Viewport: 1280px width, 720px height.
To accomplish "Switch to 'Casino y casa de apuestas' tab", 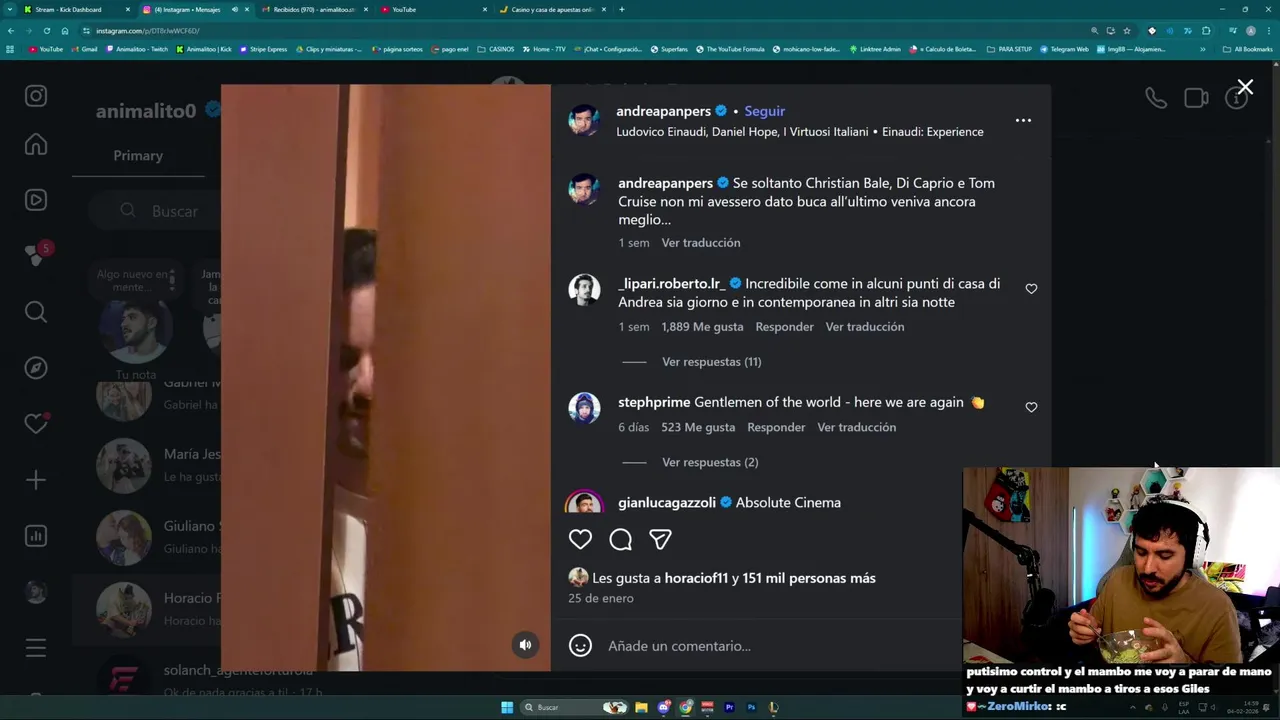I will coord(552,9).
